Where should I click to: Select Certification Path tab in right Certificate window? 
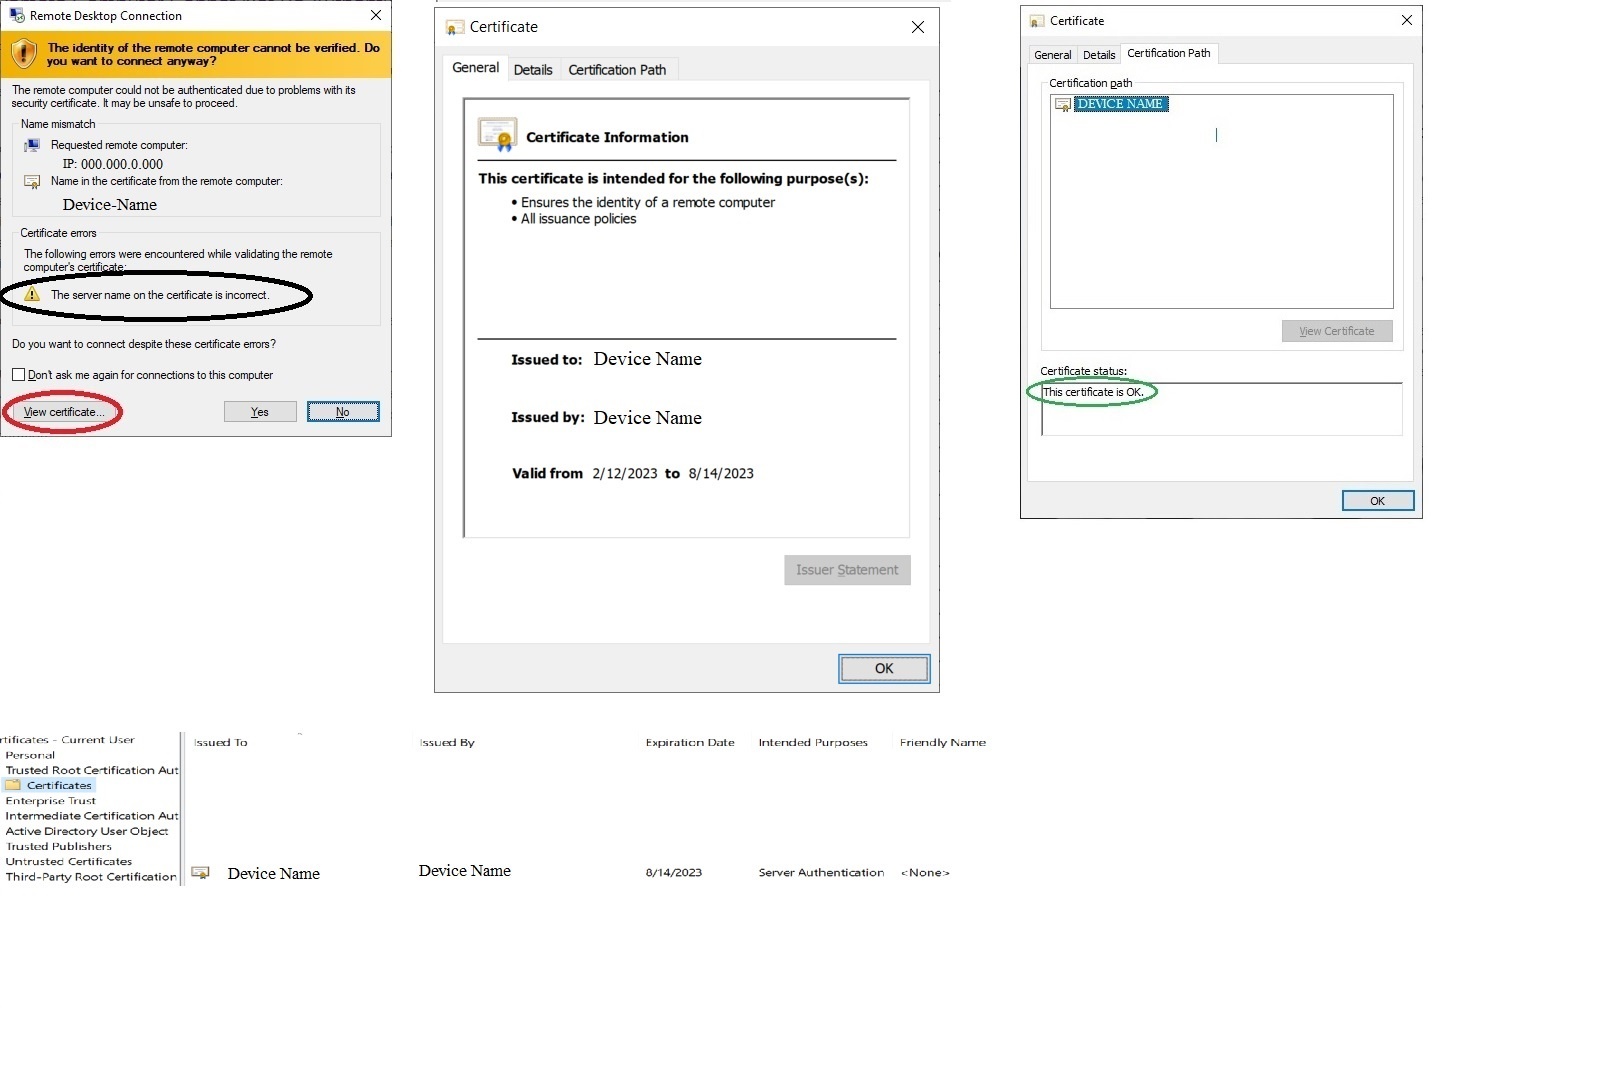pos(1169,53)
